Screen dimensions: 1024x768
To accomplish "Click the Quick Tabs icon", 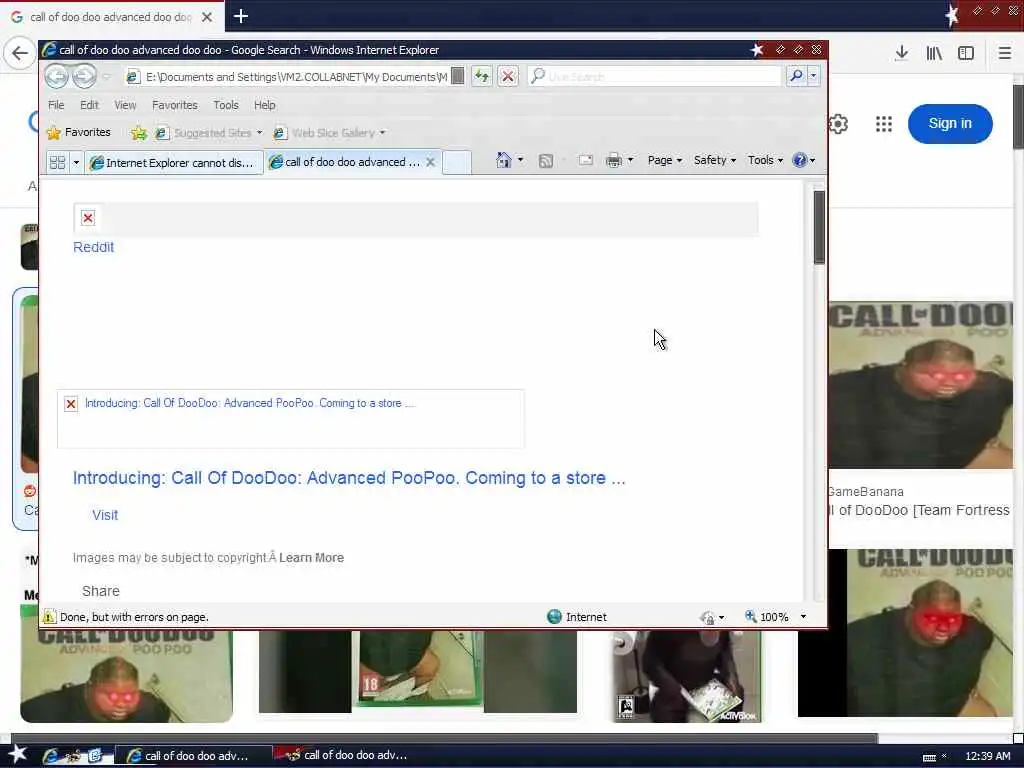I will pos(57,162).
